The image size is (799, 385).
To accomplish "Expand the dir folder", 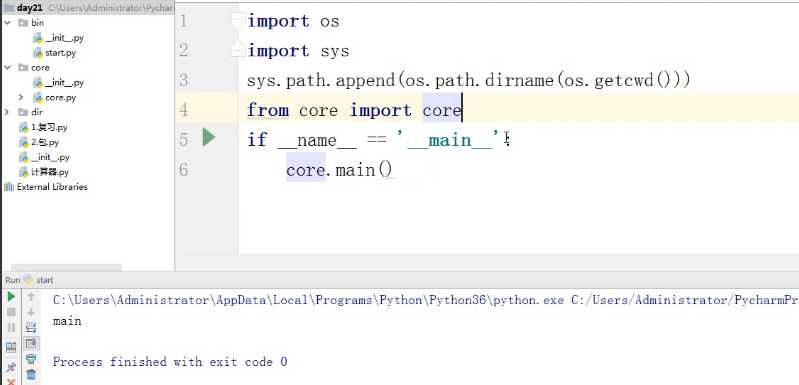I will click(7, 112).
